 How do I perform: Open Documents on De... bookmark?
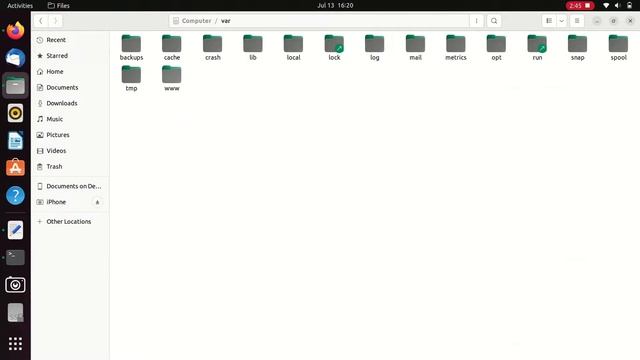click(70, 186)
